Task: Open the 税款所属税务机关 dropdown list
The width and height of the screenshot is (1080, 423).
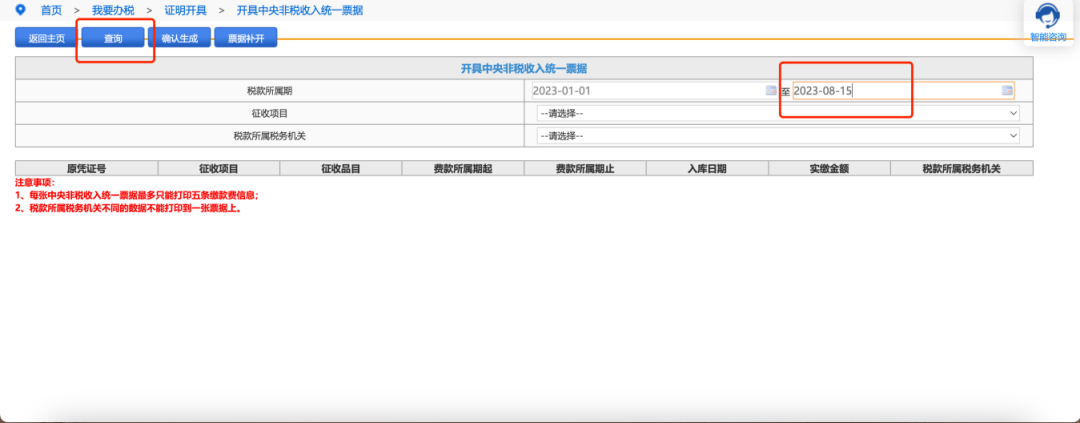Action: [777, 135]
